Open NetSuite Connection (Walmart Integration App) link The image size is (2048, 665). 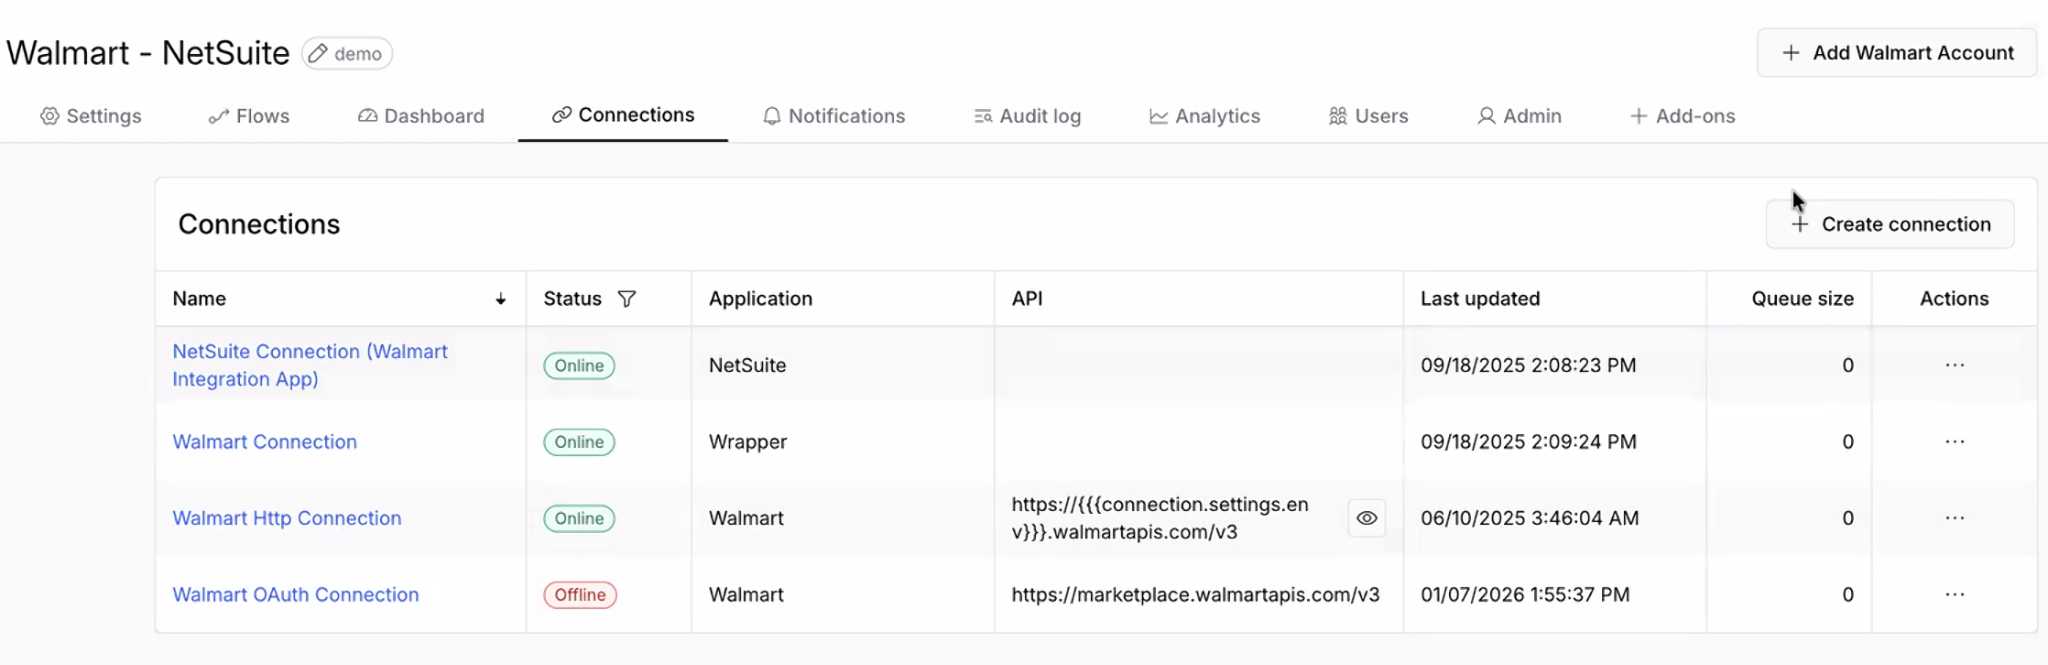[x=310, y=365]
